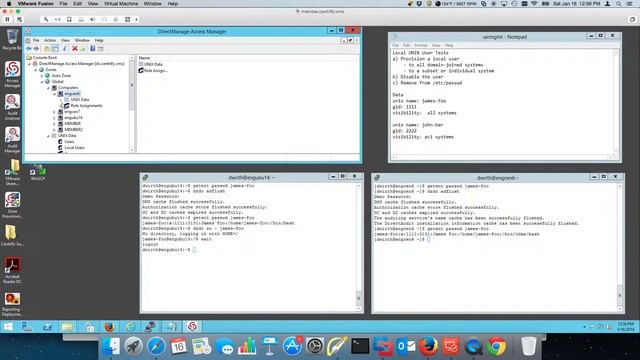Open Terminal in the macOS Dock
The image size is (640, 360).
coord(360,347)
